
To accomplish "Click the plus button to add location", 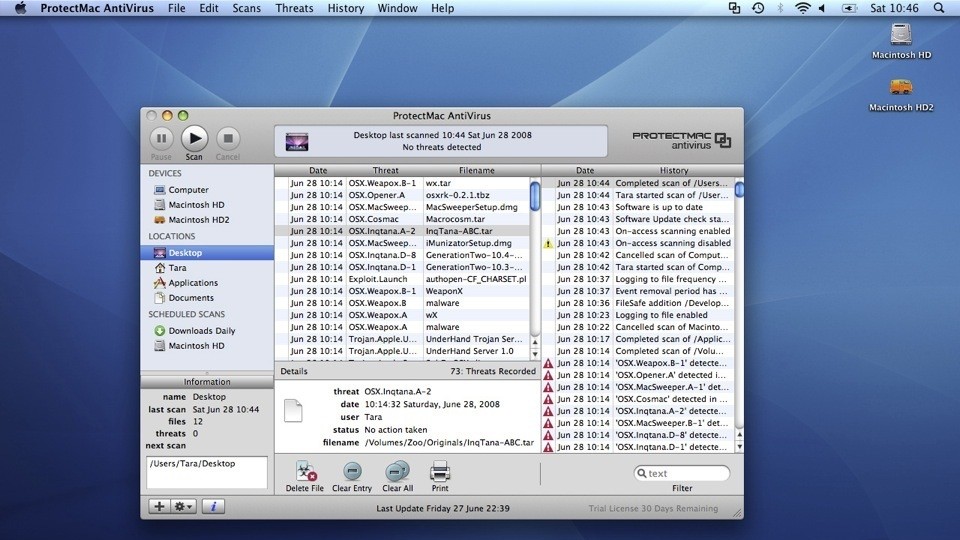I will tap(159, 506).
